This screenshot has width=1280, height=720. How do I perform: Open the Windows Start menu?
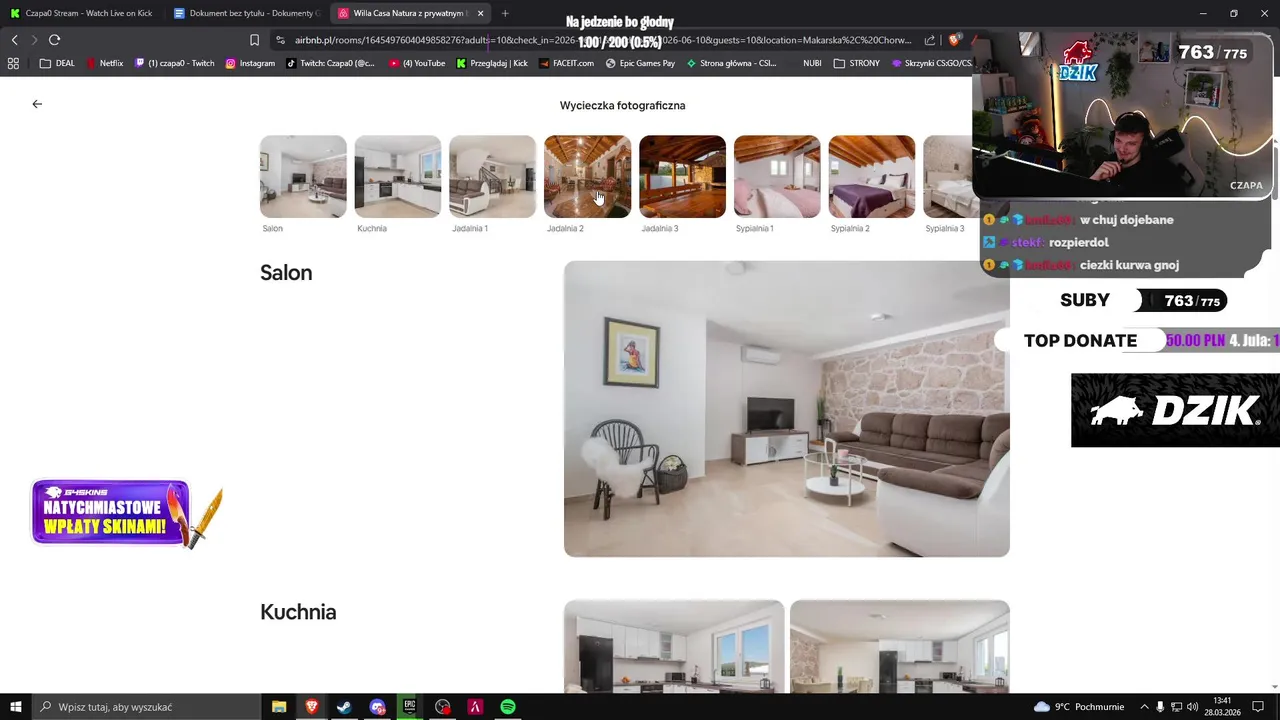(x=16, y=707)
